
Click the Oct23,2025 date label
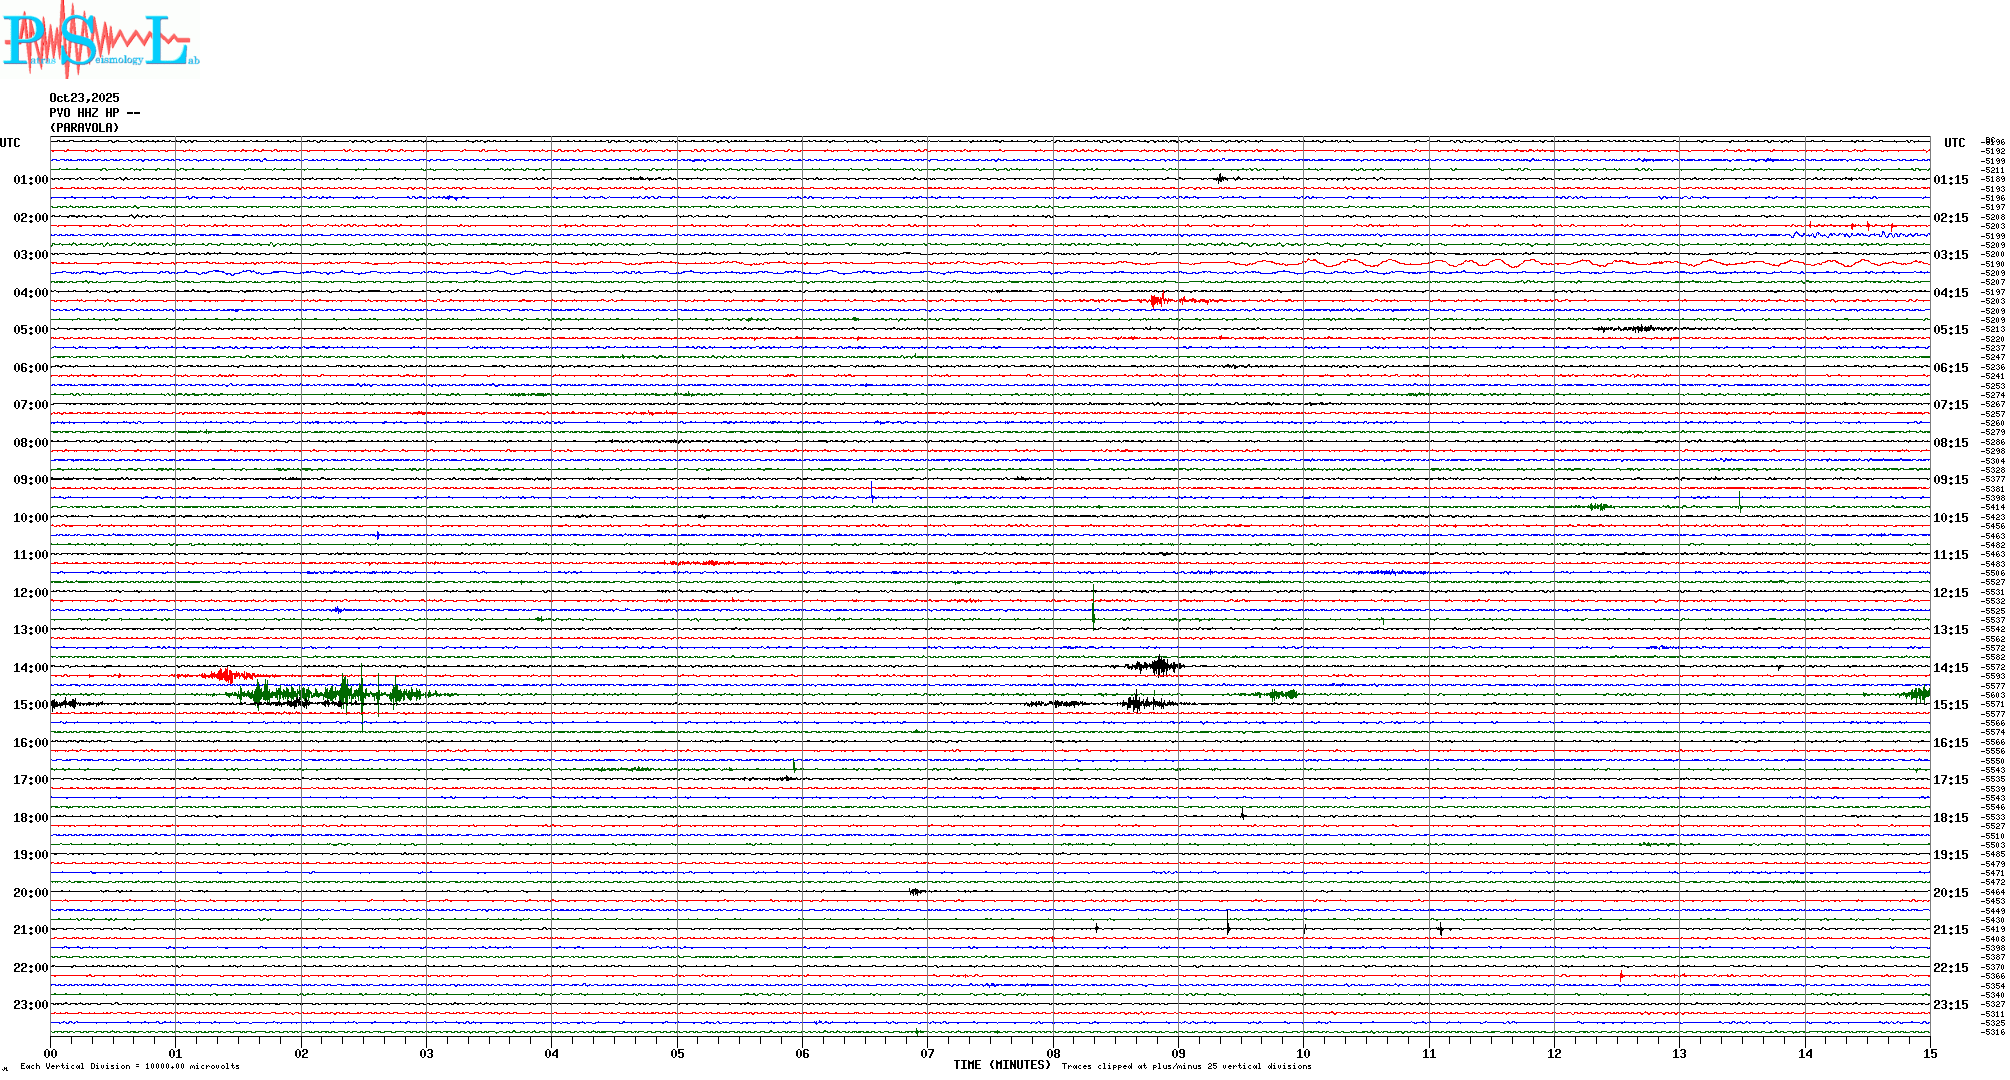84,98
